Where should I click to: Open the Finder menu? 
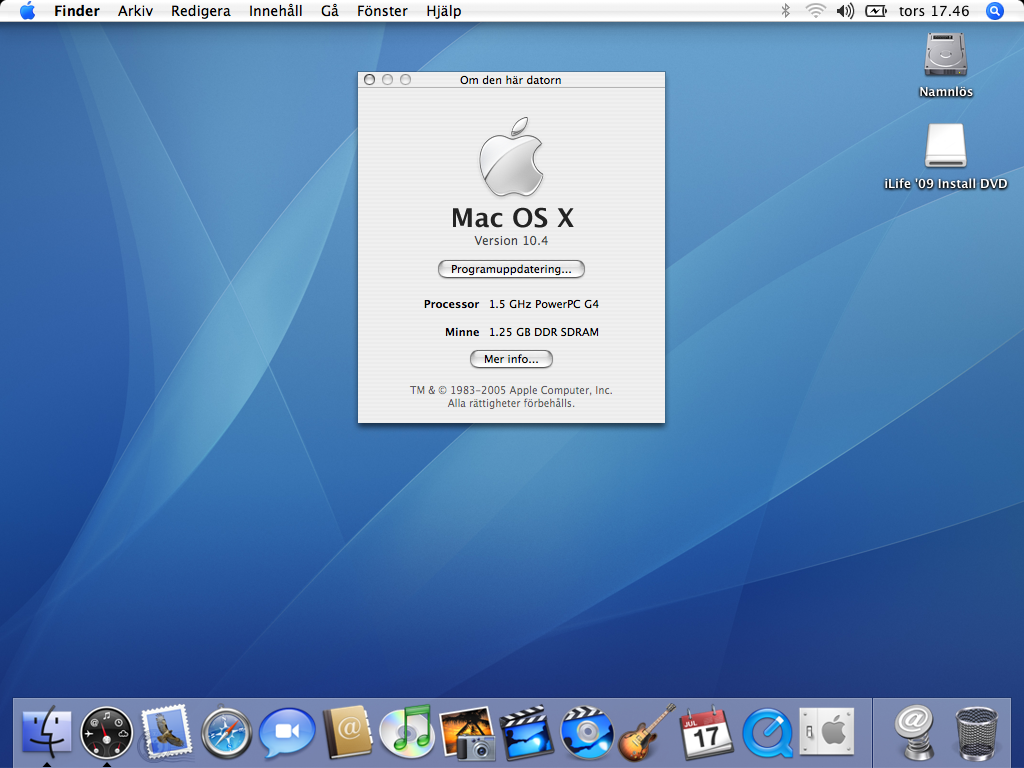tap(76, 11)
